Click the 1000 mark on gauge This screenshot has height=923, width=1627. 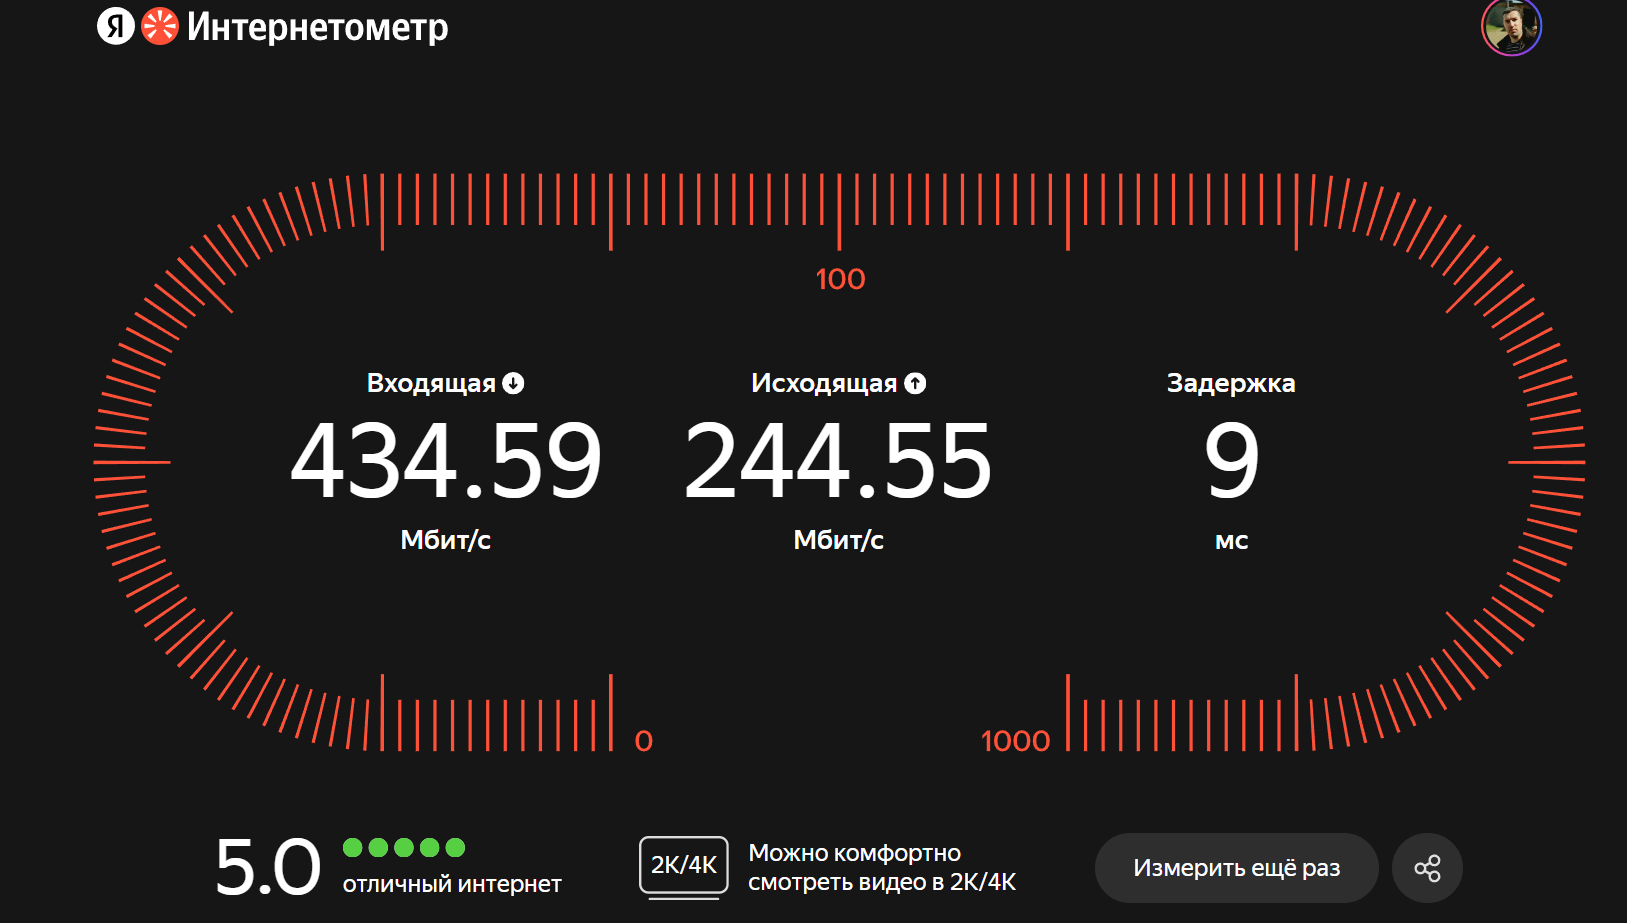pyautogui.click(x=1015, y=741)
